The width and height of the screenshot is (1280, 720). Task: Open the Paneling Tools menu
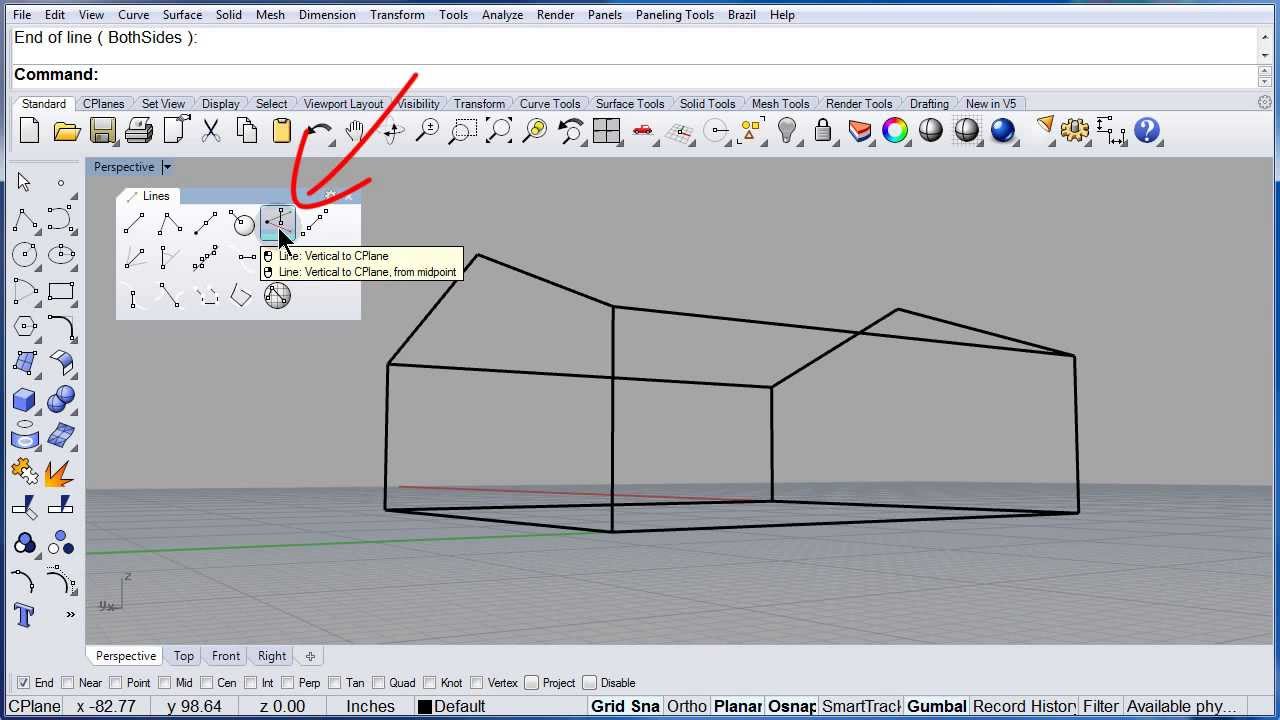coord(674,15)
